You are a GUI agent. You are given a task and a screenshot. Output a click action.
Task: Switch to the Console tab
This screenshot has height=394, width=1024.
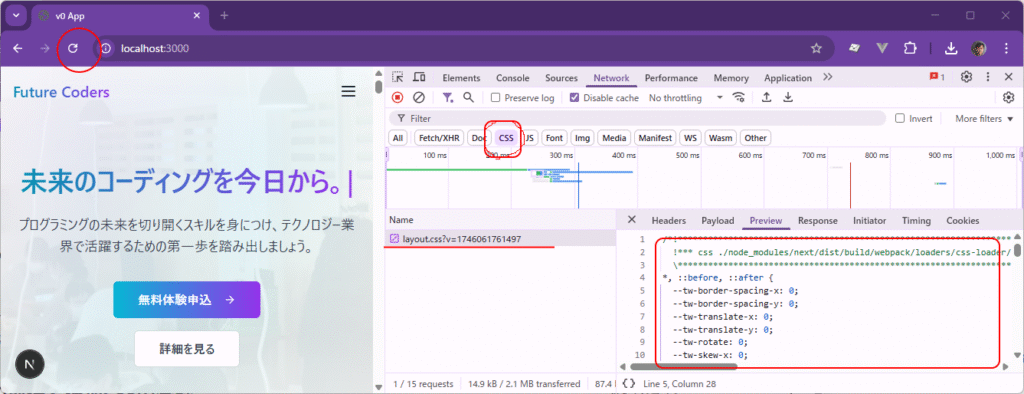pyautogui.click(x=513, y=78)
